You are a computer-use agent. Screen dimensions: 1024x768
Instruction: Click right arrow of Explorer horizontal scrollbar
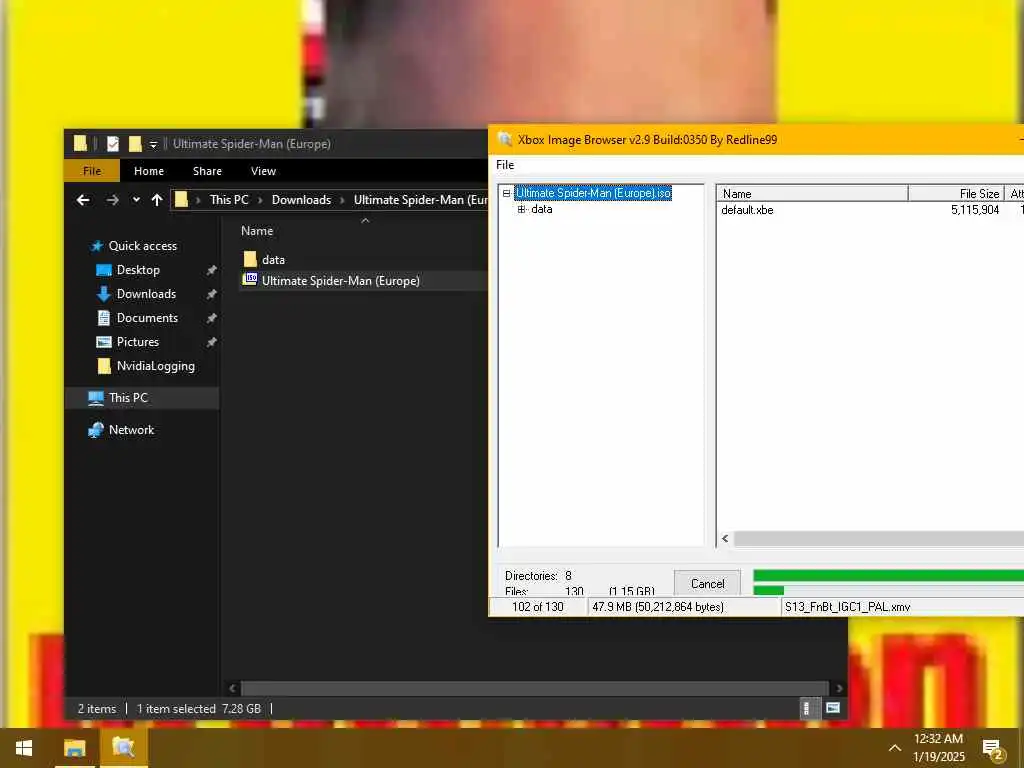839,688
